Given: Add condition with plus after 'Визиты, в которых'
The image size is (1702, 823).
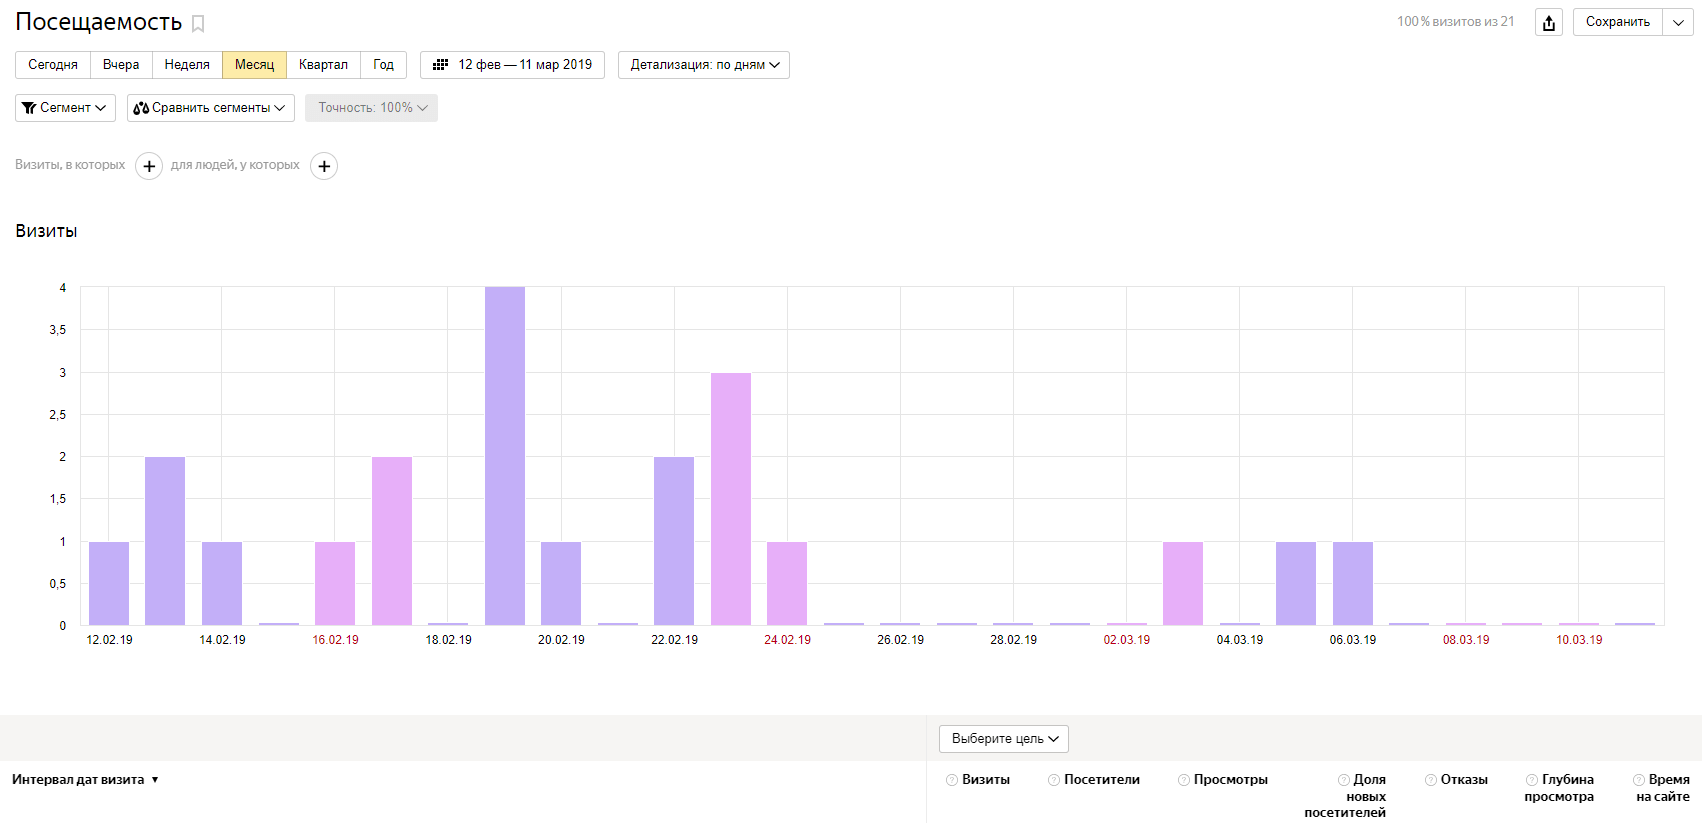Looking at the screenshot, I should (x=149, y=166).
